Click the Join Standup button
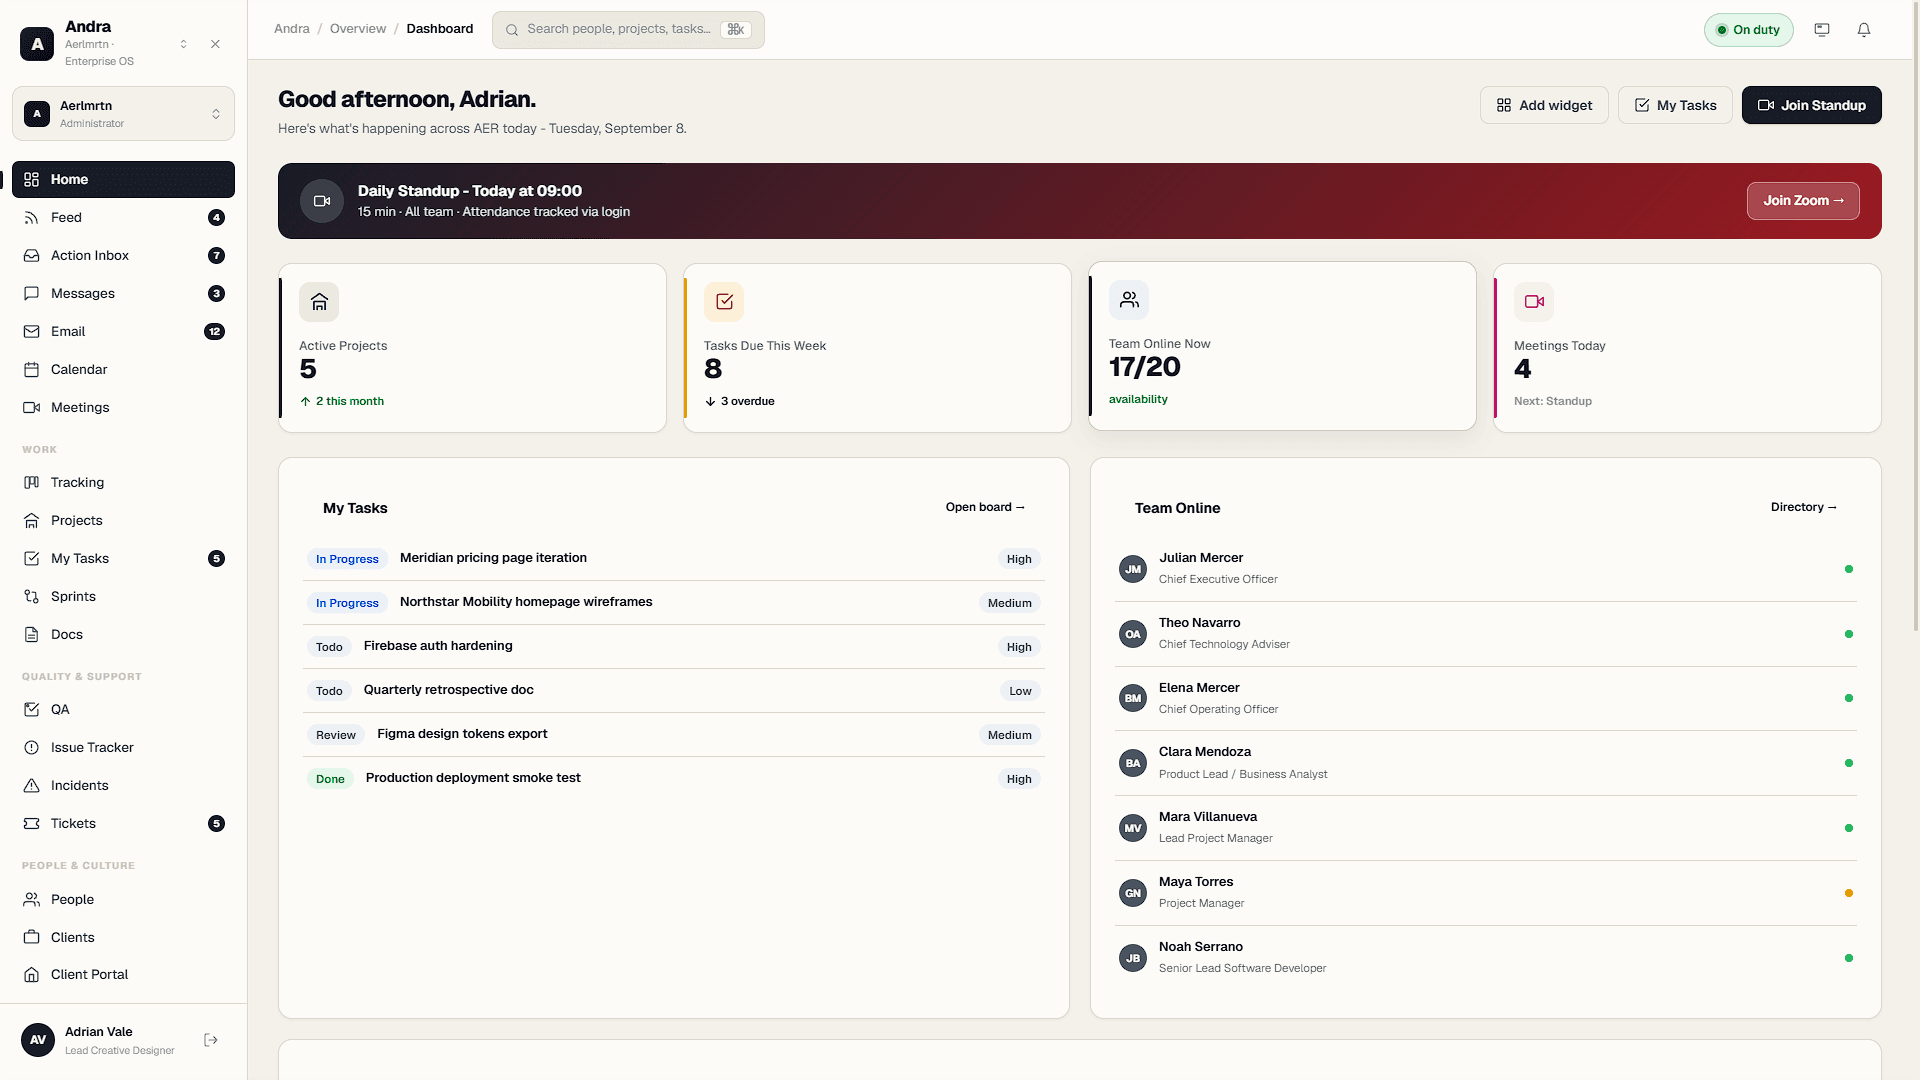 pos(1811,105)
